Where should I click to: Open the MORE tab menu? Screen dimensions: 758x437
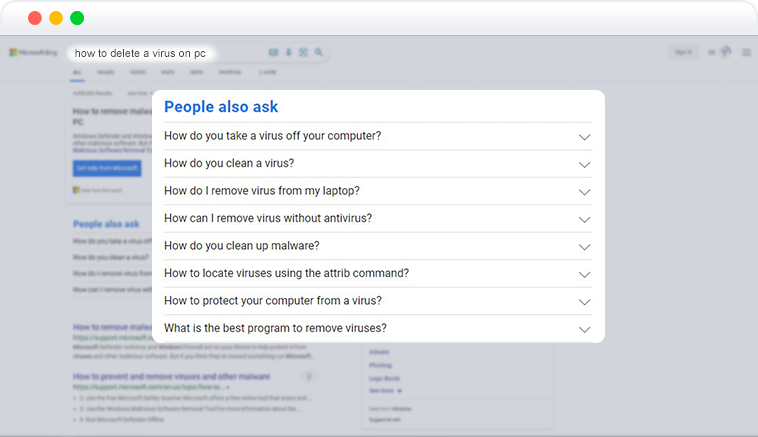tap(267, 73)
